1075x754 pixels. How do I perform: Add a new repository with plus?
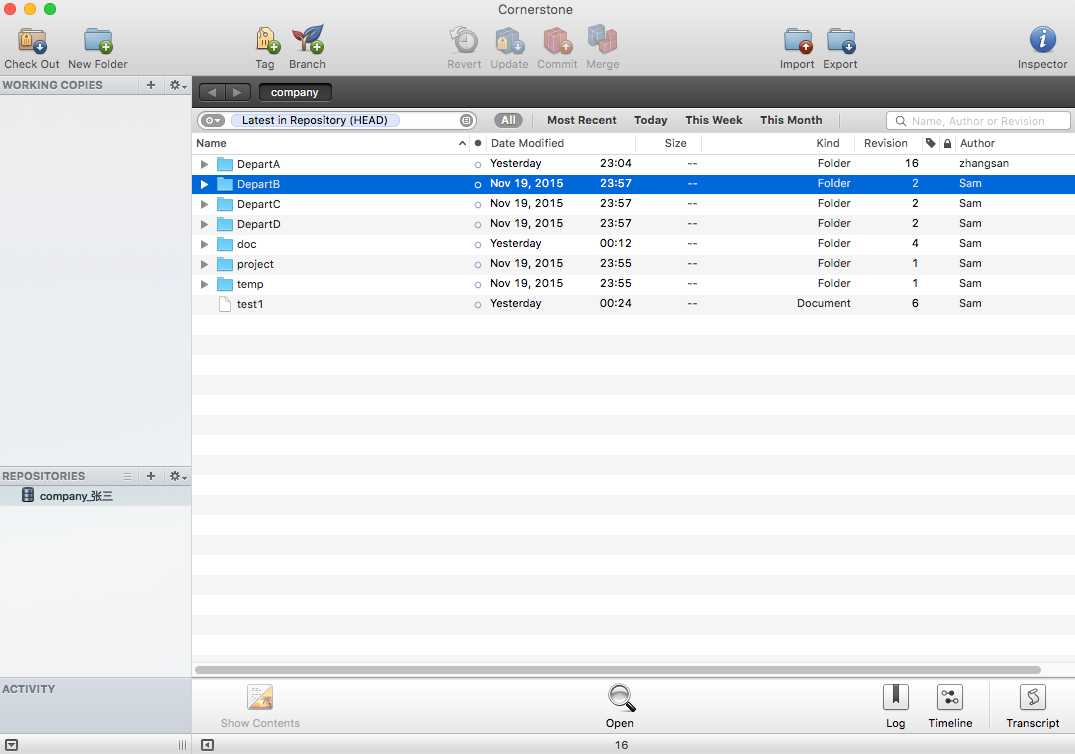tap(151, 476)
